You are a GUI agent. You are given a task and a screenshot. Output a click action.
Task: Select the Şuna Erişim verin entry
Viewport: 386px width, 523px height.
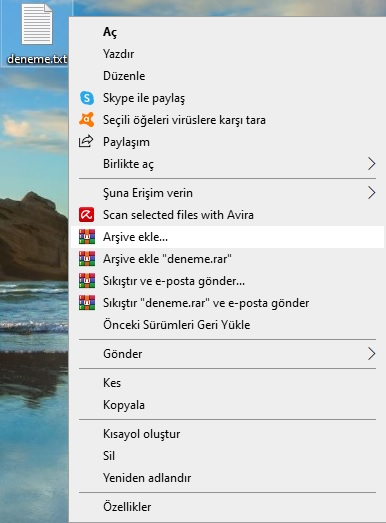click(x=227, y=192)
